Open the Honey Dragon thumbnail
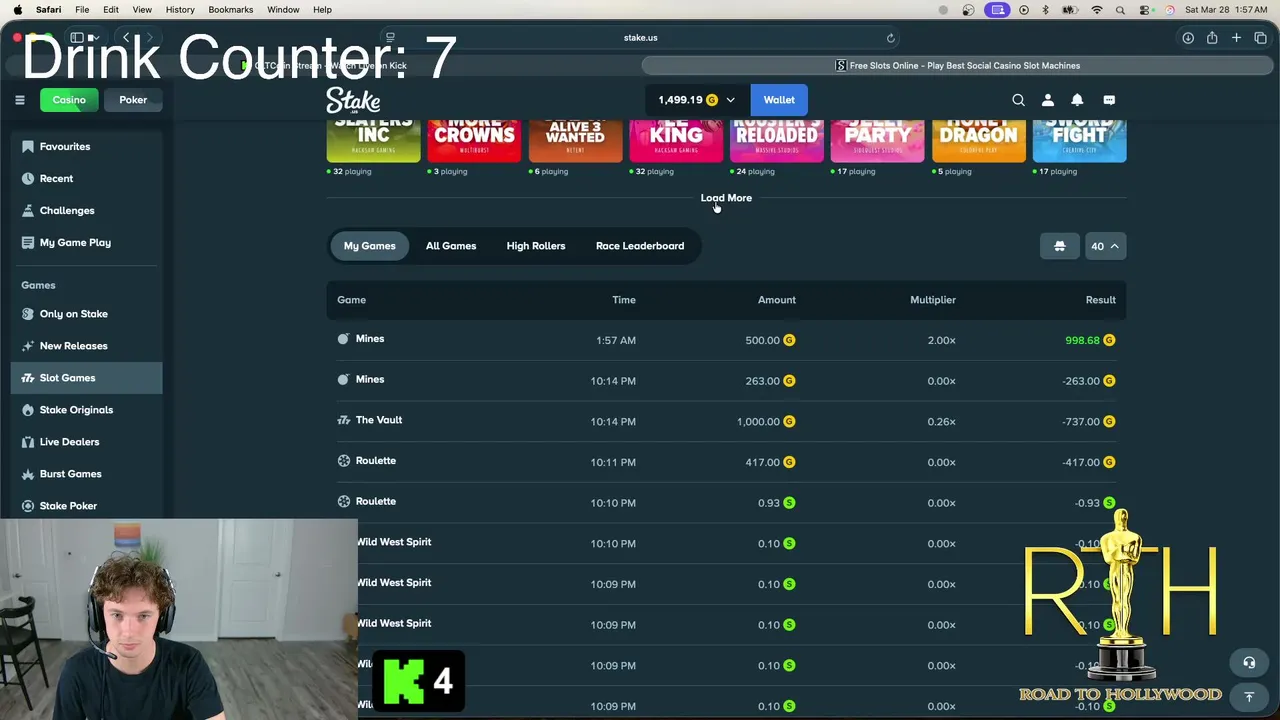Image resolution: width=1280 pixels, height=720 pixels. (x=979, y=140)
